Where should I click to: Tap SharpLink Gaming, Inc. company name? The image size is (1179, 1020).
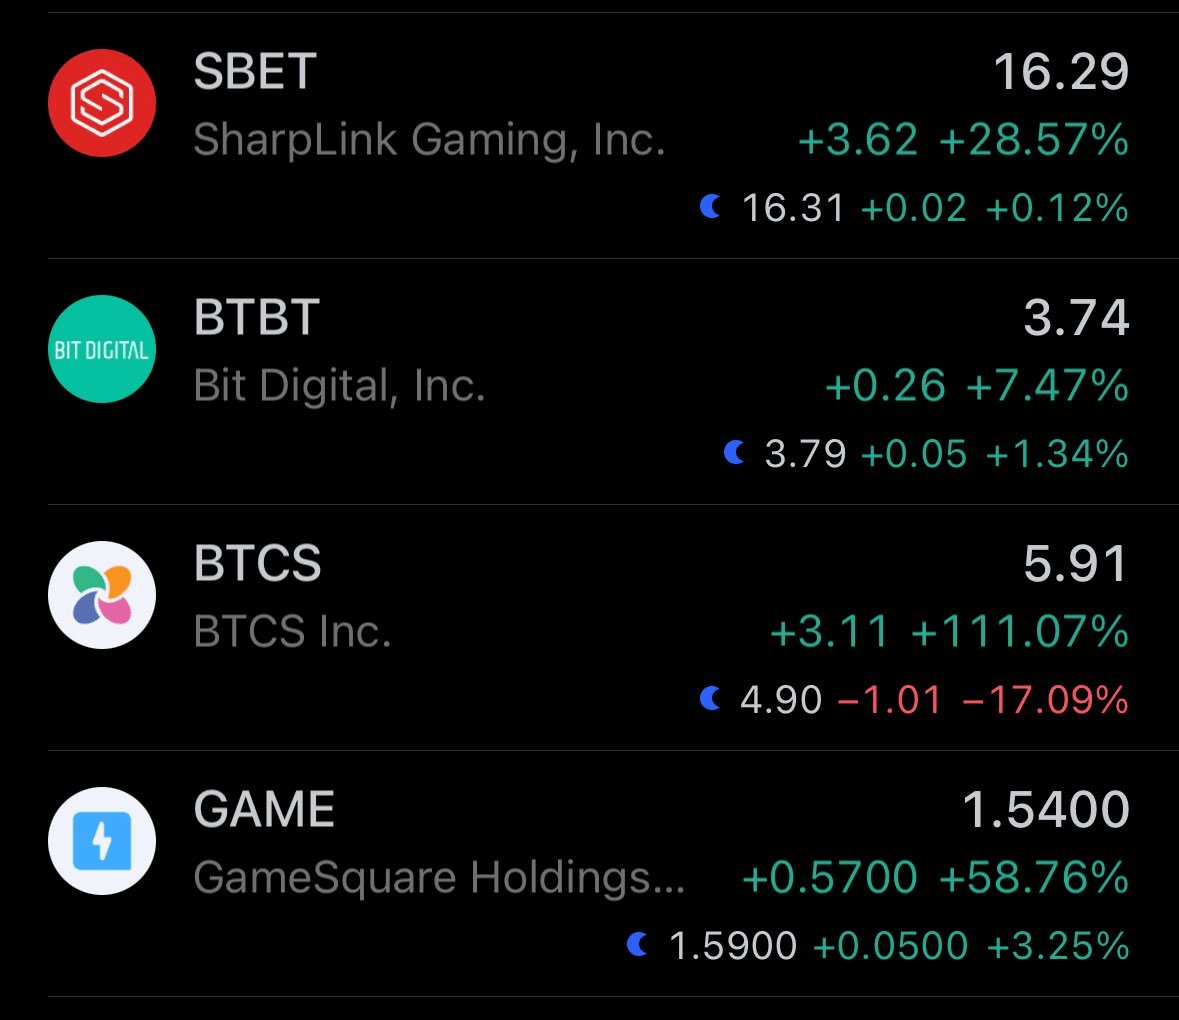pos(429,140)
